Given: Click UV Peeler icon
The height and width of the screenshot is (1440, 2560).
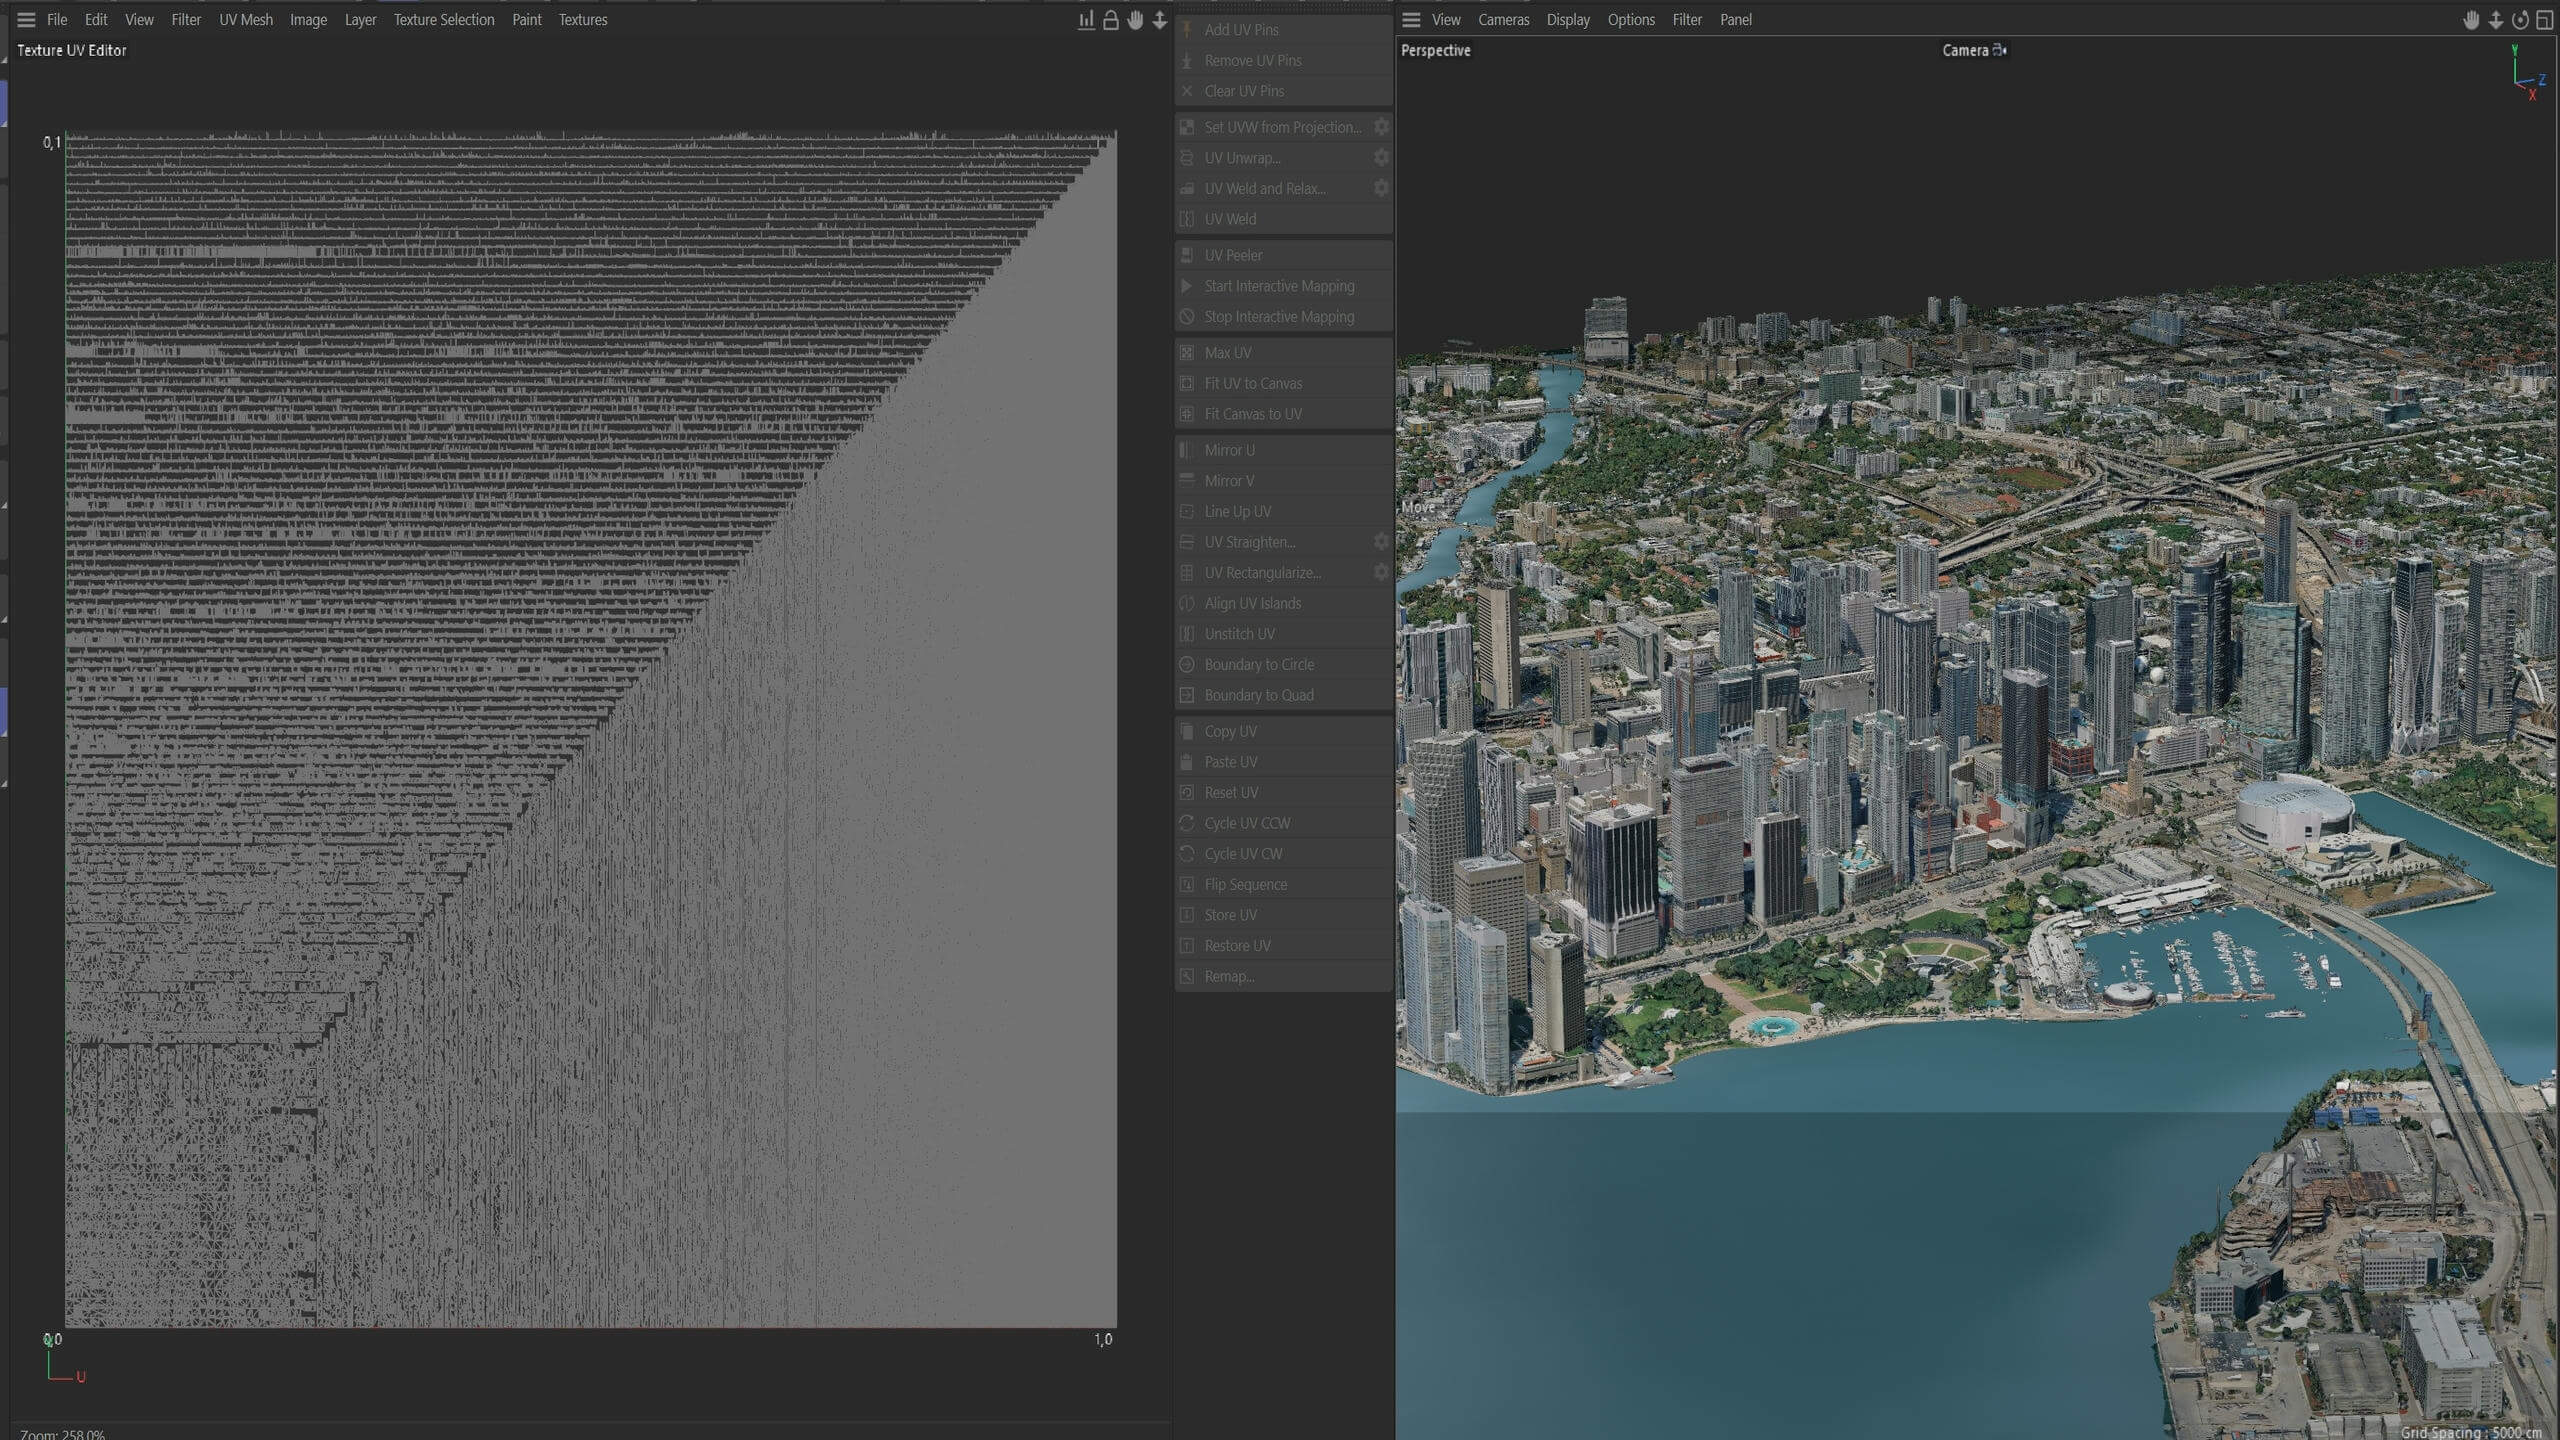Looking at the screenshot, I should [1187, 255].
